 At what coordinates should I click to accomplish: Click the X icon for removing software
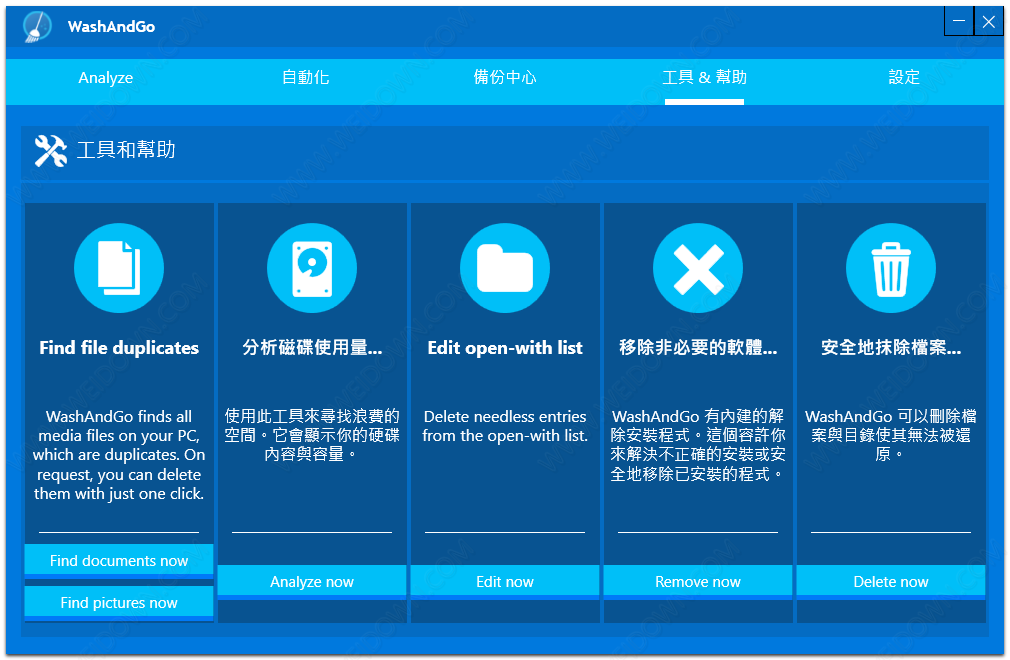[698, 268]
